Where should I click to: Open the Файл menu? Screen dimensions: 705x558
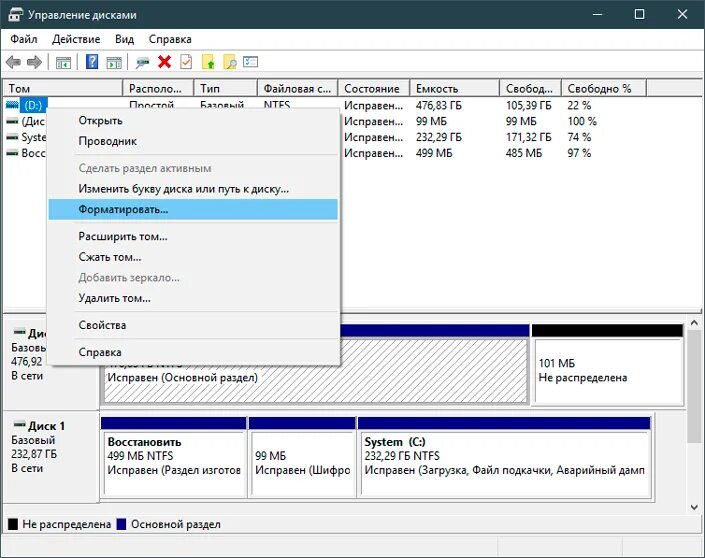(x=24, y=39)
